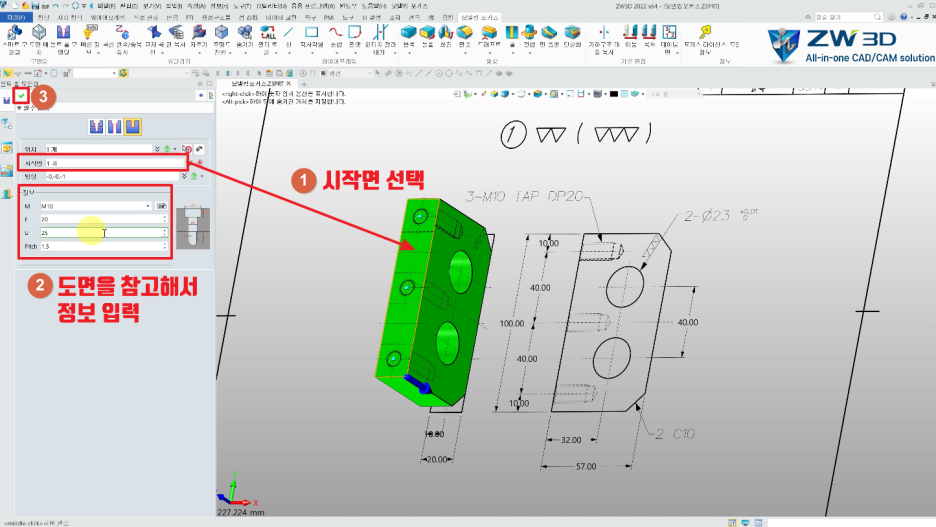Open the feature manager sidebar icon

(x=7, y=124)
